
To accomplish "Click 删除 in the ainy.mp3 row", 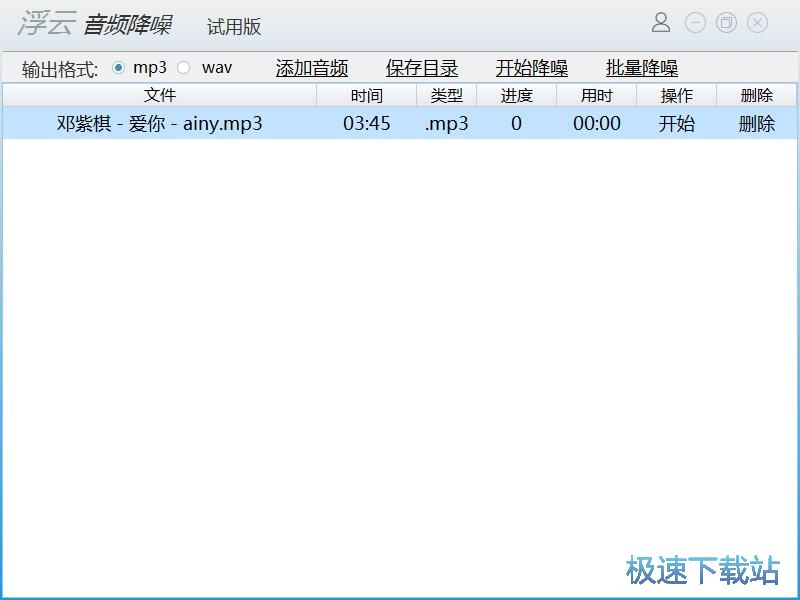I will point(757,123).
